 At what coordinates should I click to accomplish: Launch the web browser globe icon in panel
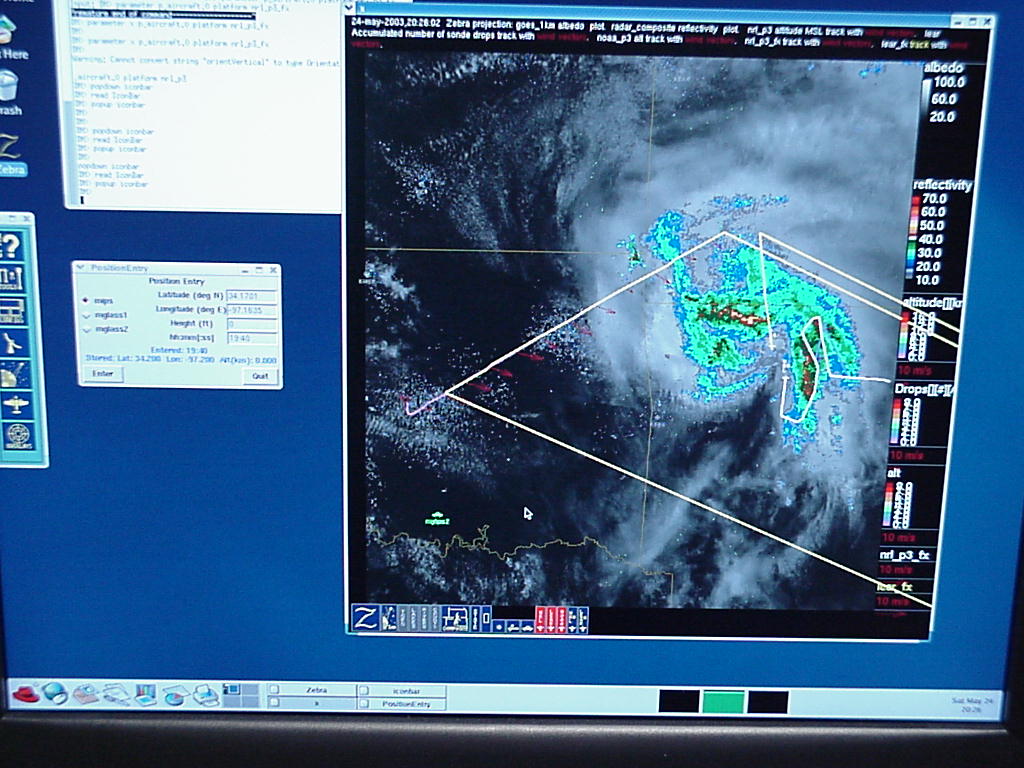[55, 693]
